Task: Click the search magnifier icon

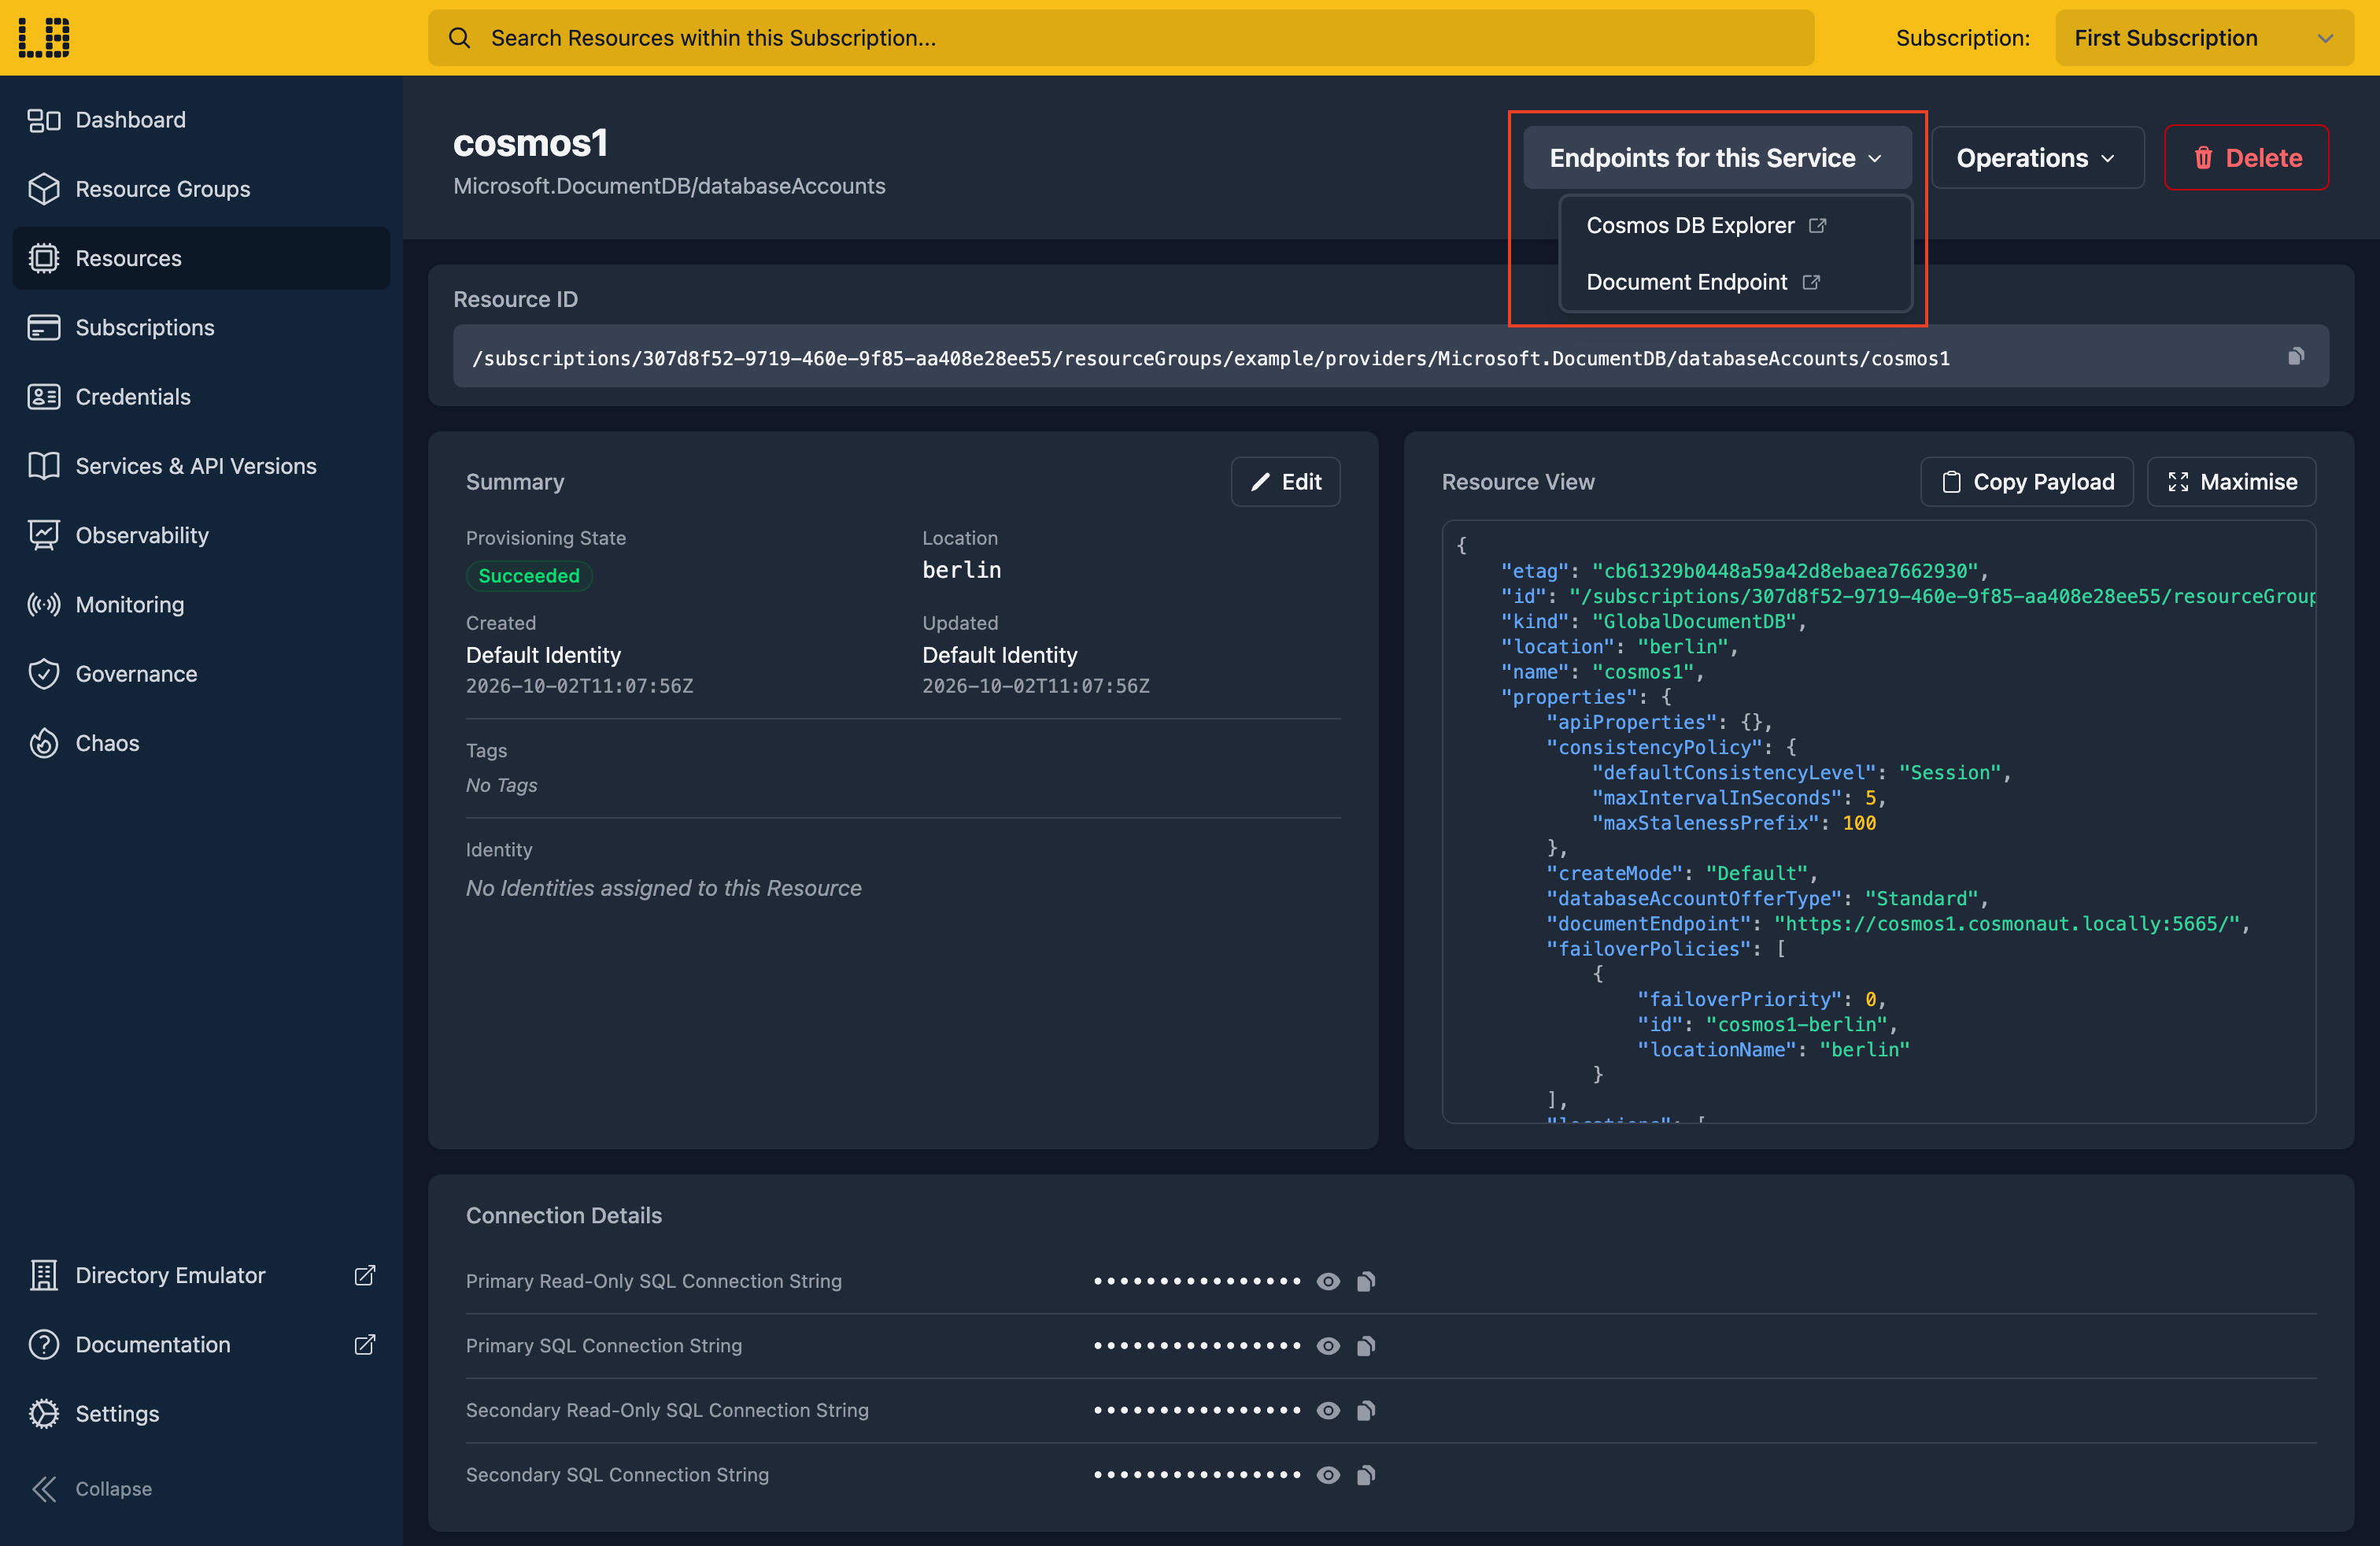Action: (x=459, y=38)
